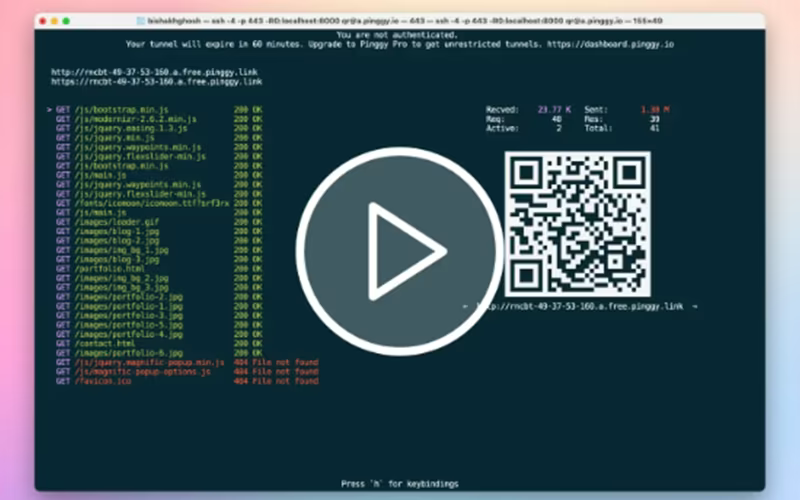Select the /images/img_bg_2.jpg request row
Screen dimensions: 800x500
pyautogui.click(x=159, y=278)
